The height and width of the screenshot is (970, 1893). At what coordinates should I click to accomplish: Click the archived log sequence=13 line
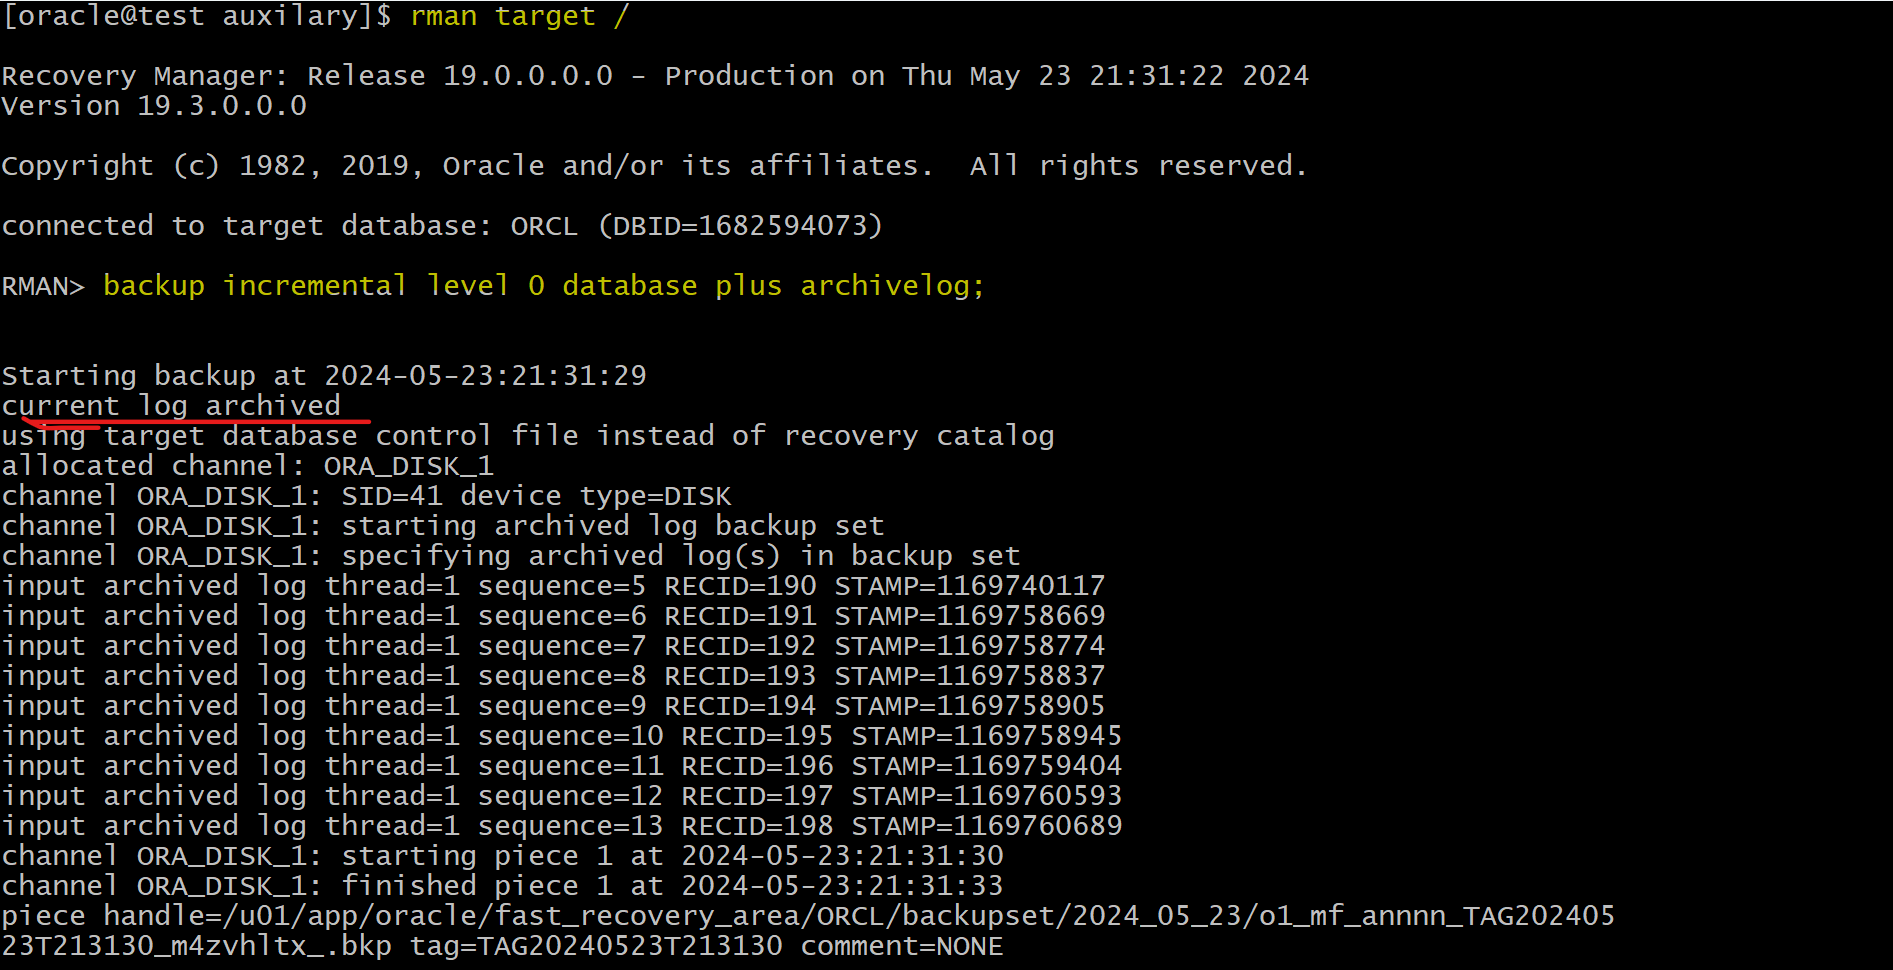tap(562, 826)
